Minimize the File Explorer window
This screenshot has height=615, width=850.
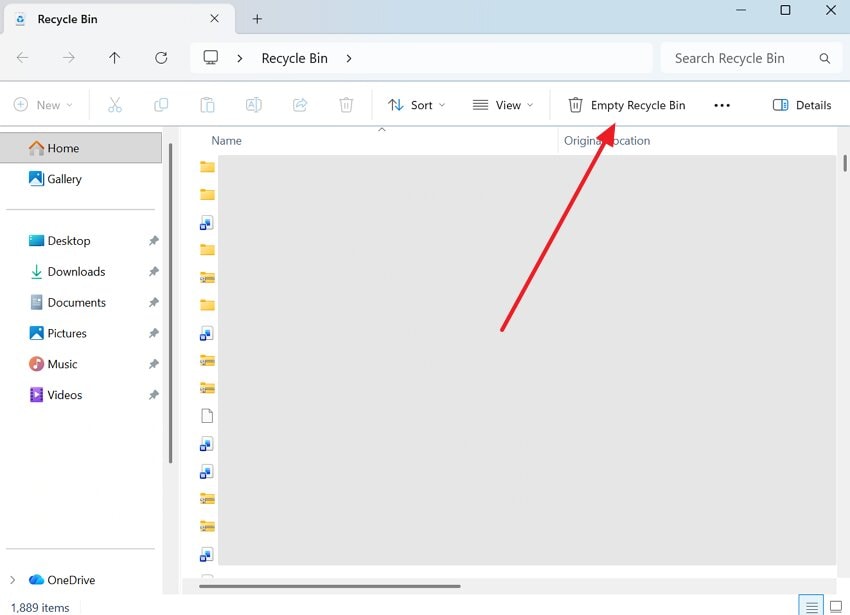pyautogui.click(x=740, y=10)
